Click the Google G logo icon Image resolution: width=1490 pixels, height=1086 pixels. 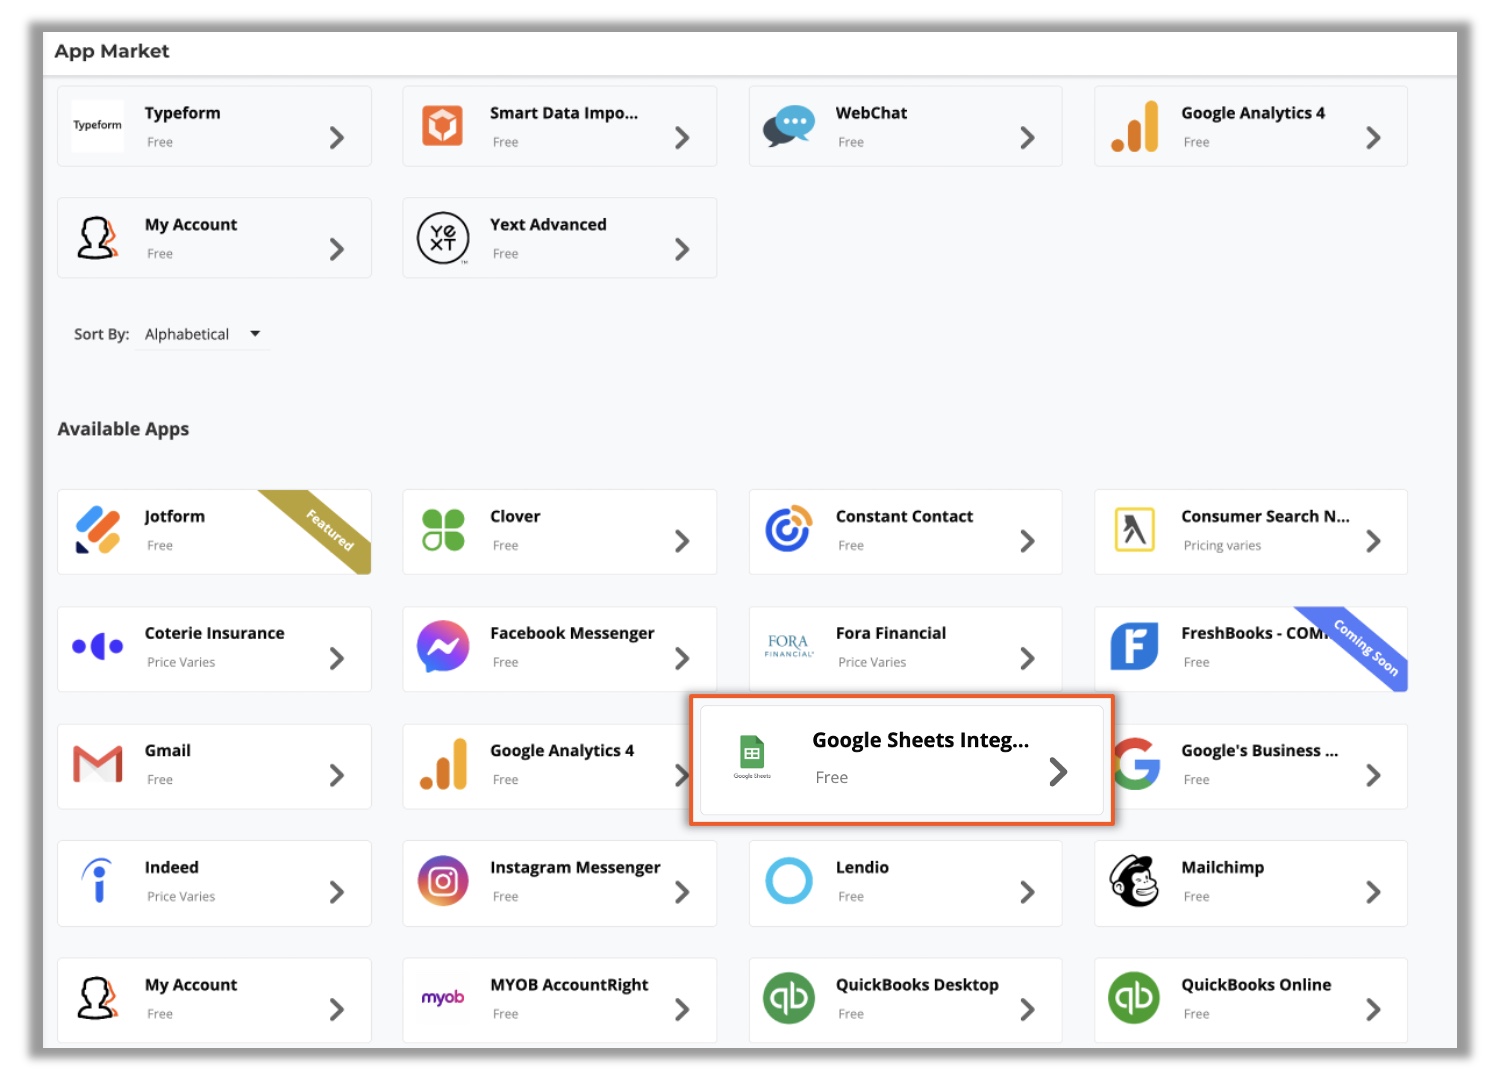click(1138, 764)
